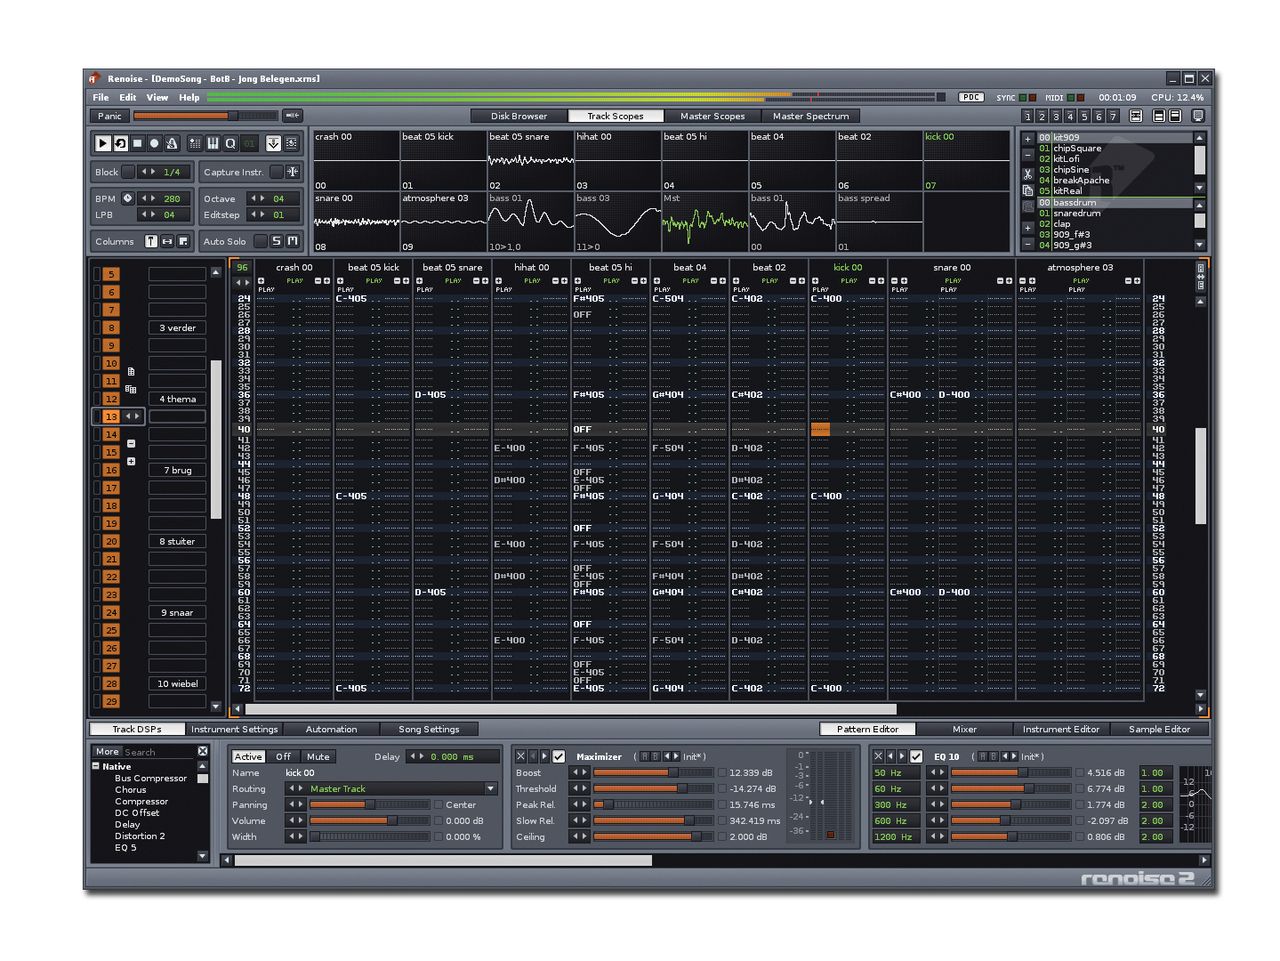Select view preset 3
The height and width of the screenshot is (961, 1280).
coord(1055,116)
